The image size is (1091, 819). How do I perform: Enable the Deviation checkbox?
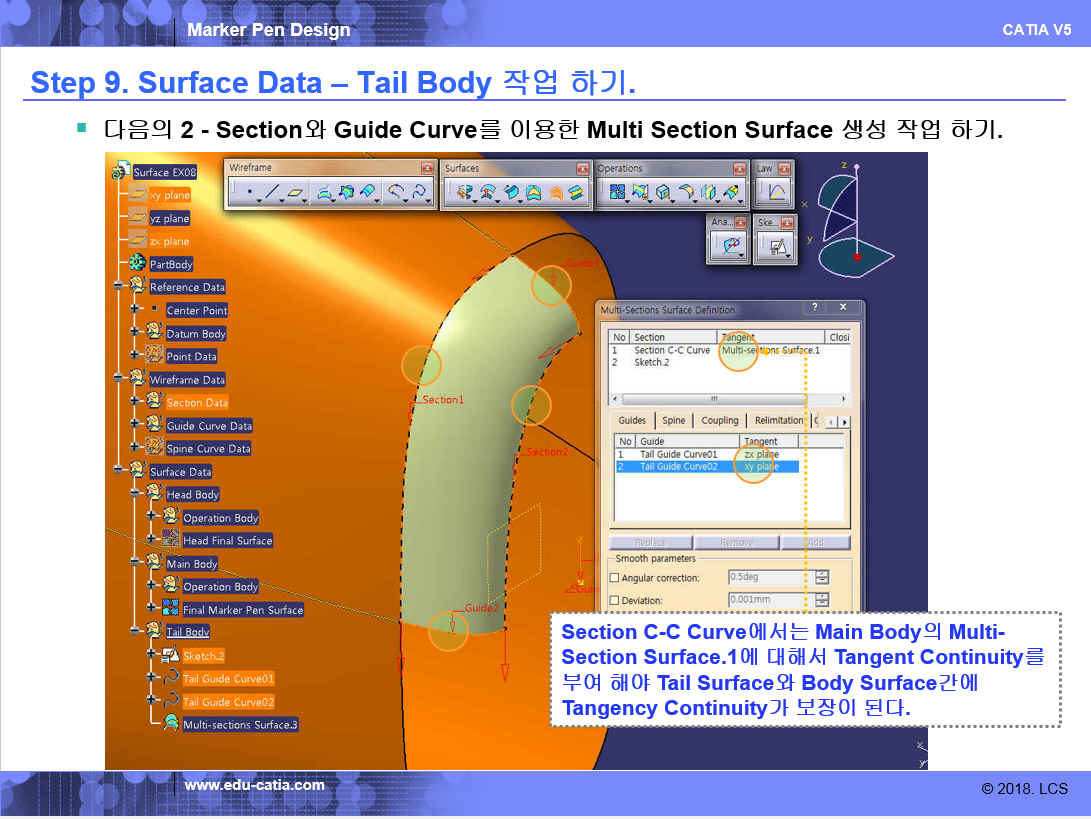coord(615,600)
